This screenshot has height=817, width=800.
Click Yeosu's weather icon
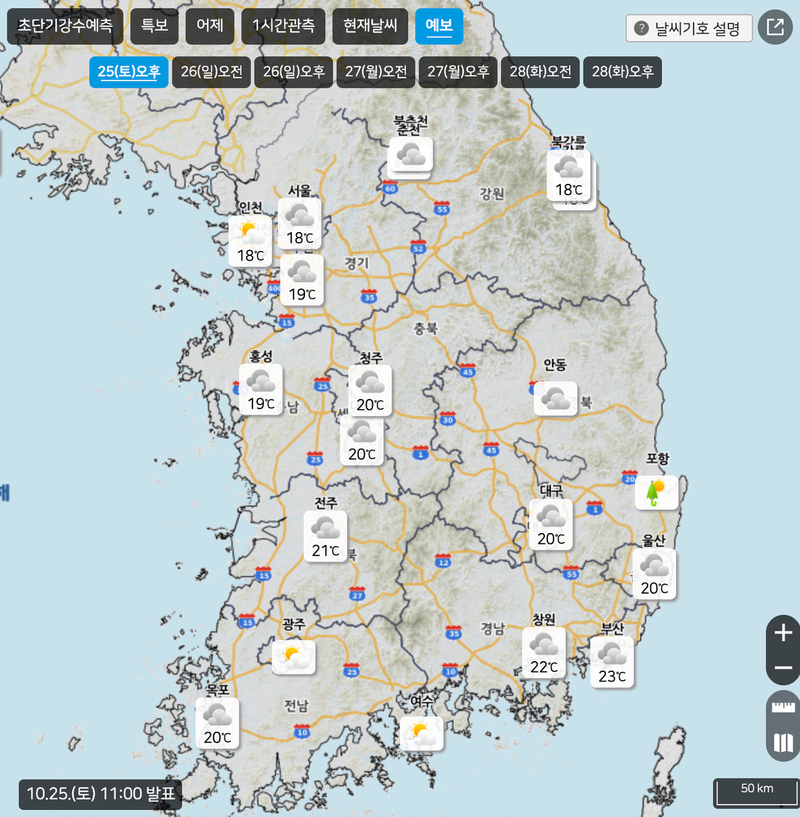(x=420, y=733)
